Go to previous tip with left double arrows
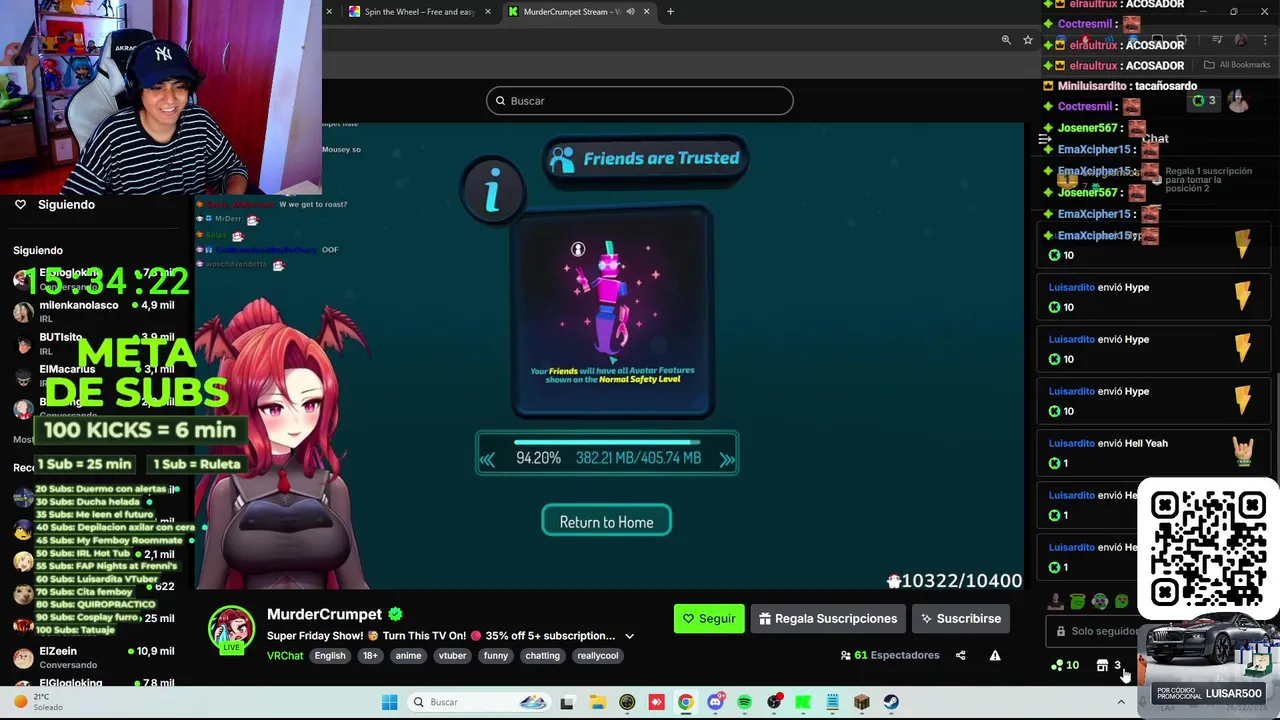 [488, 459]
